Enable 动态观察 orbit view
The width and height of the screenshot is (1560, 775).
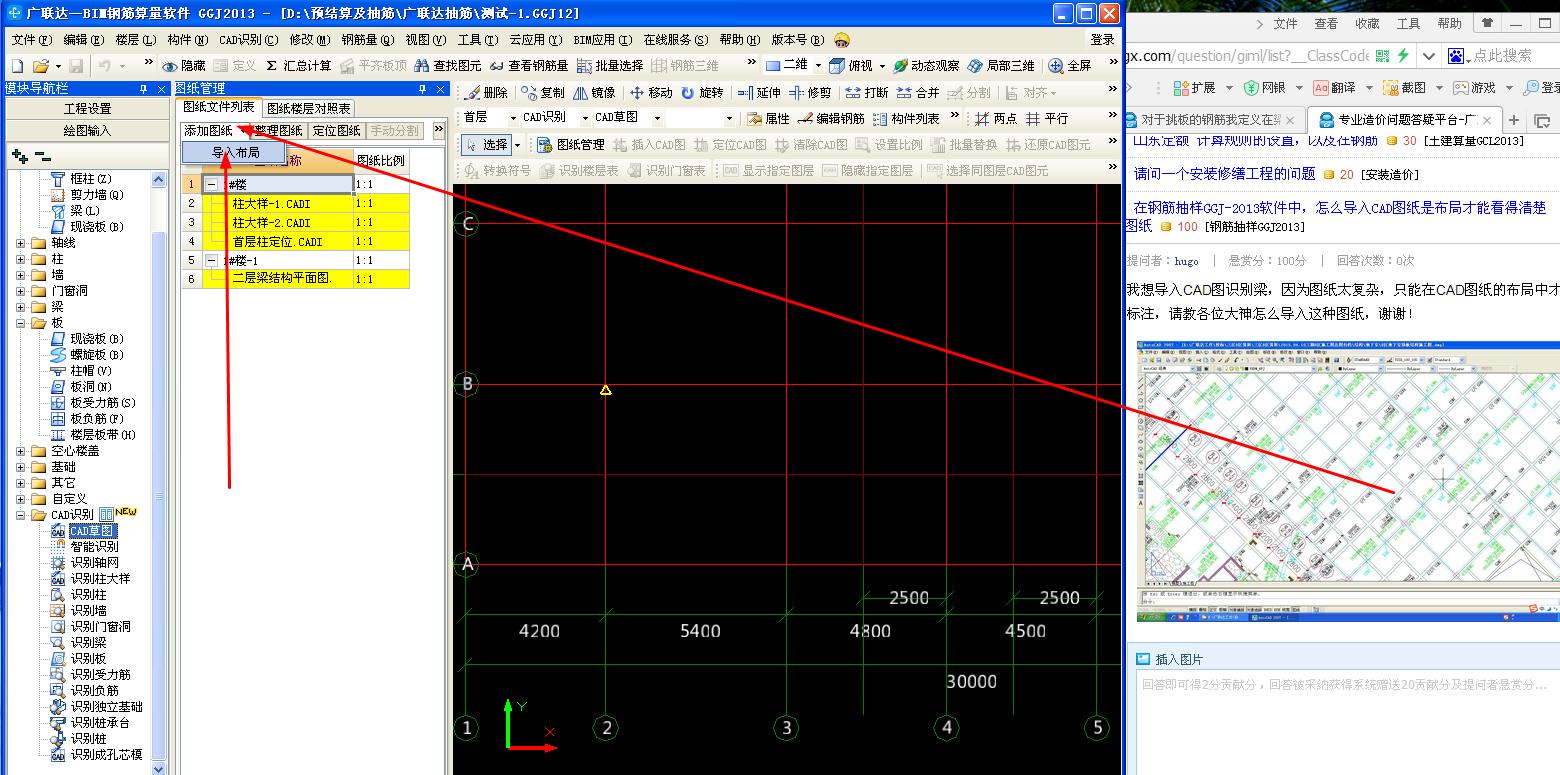(926, 66)
